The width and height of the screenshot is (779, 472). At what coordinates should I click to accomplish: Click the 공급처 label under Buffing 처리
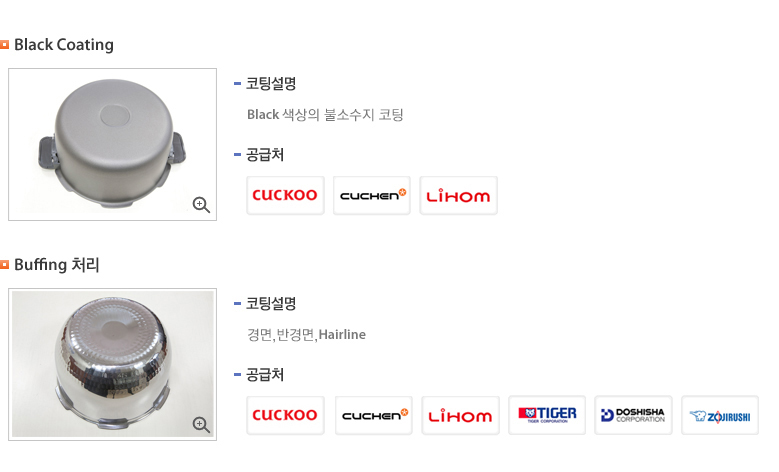tap(265, 375)
